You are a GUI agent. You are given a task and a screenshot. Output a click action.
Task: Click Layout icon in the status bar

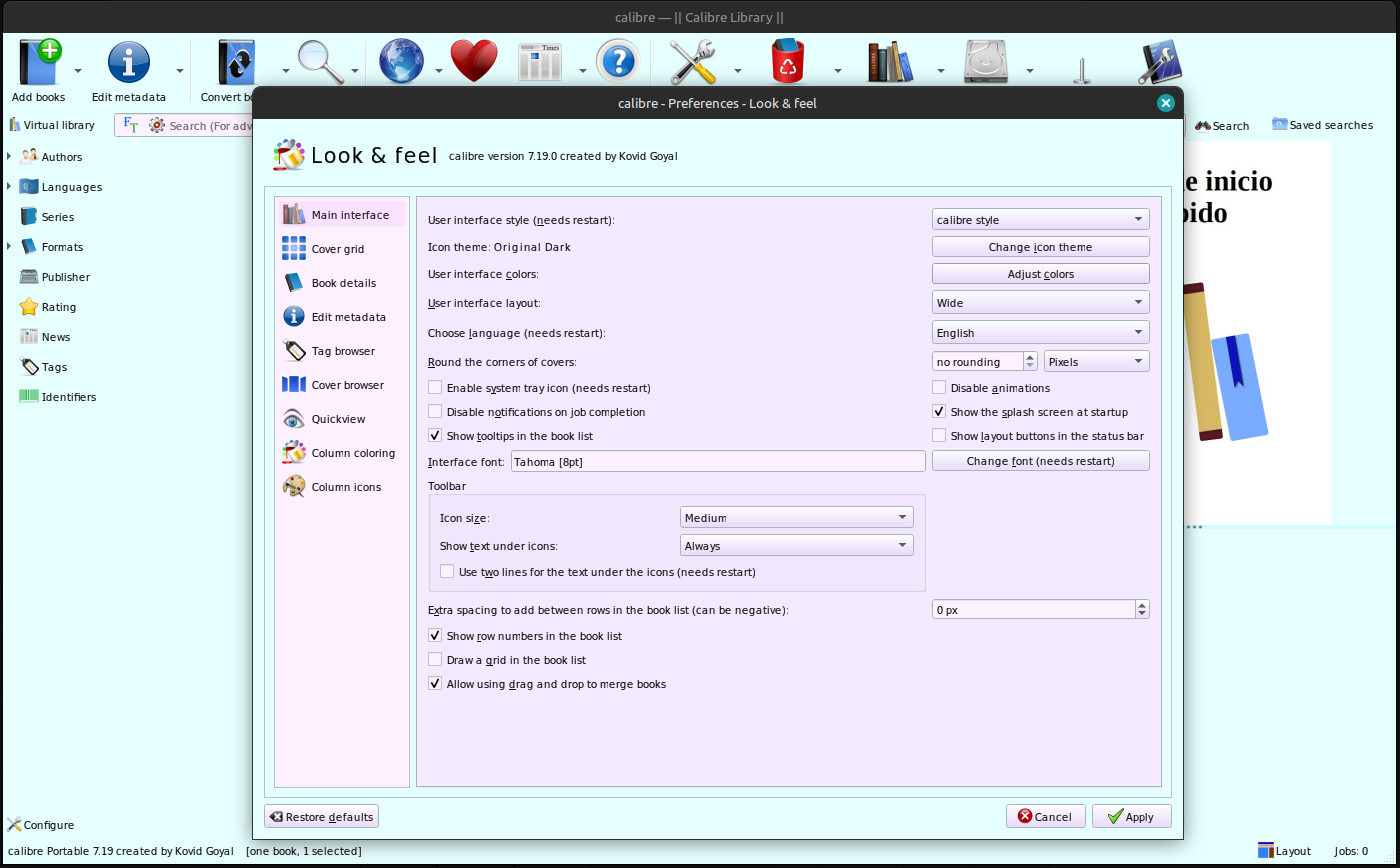click(1284, 851)
